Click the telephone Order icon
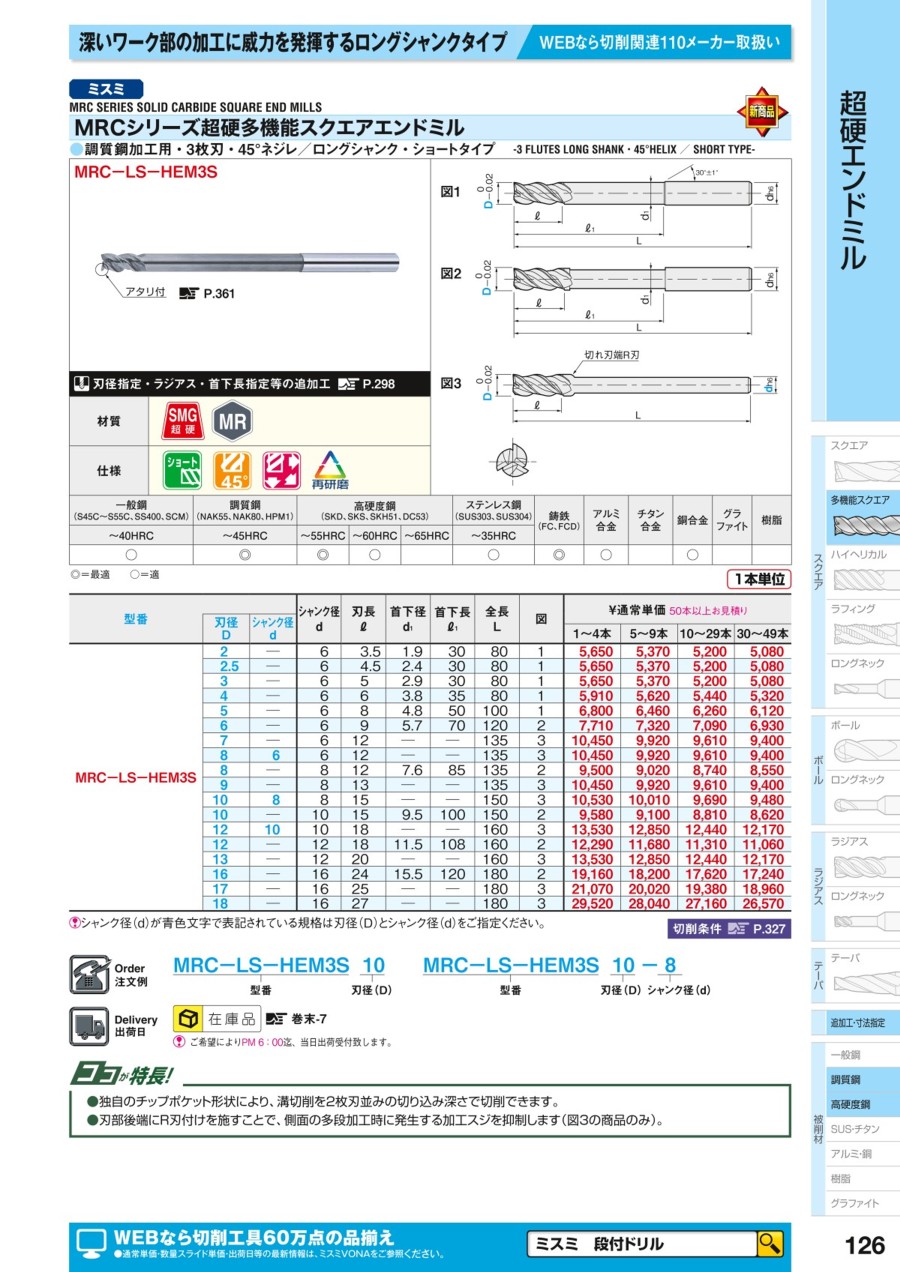 pos(88,974)
